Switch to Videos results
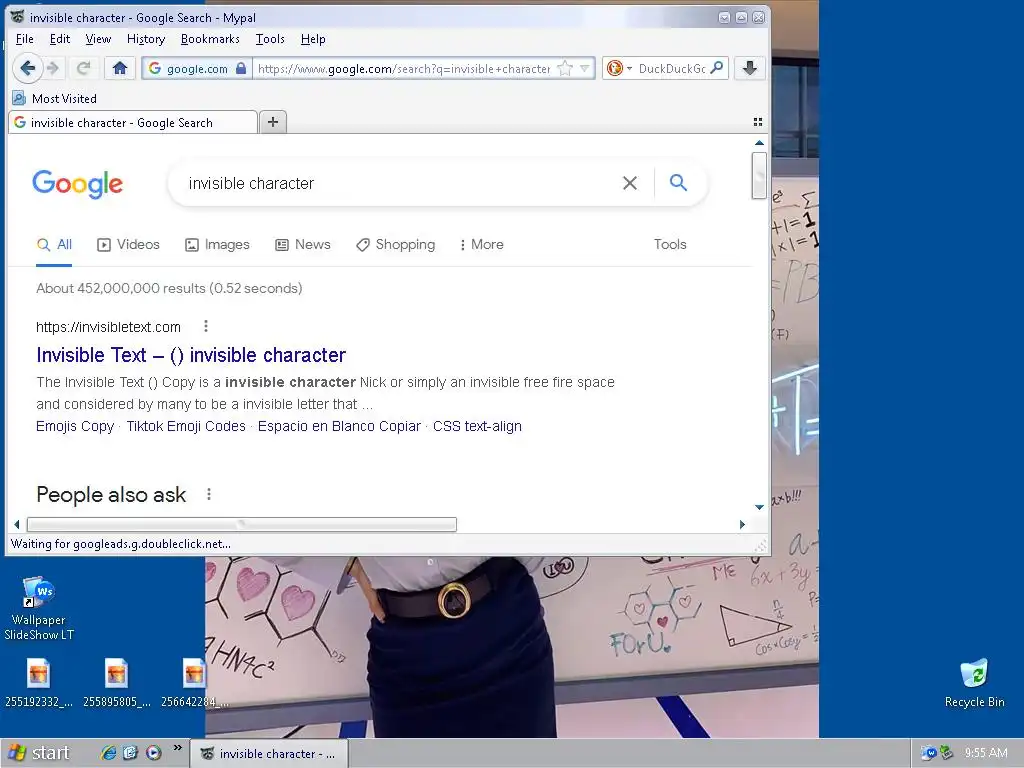The image size is (1024, 768). coord(128,245)
